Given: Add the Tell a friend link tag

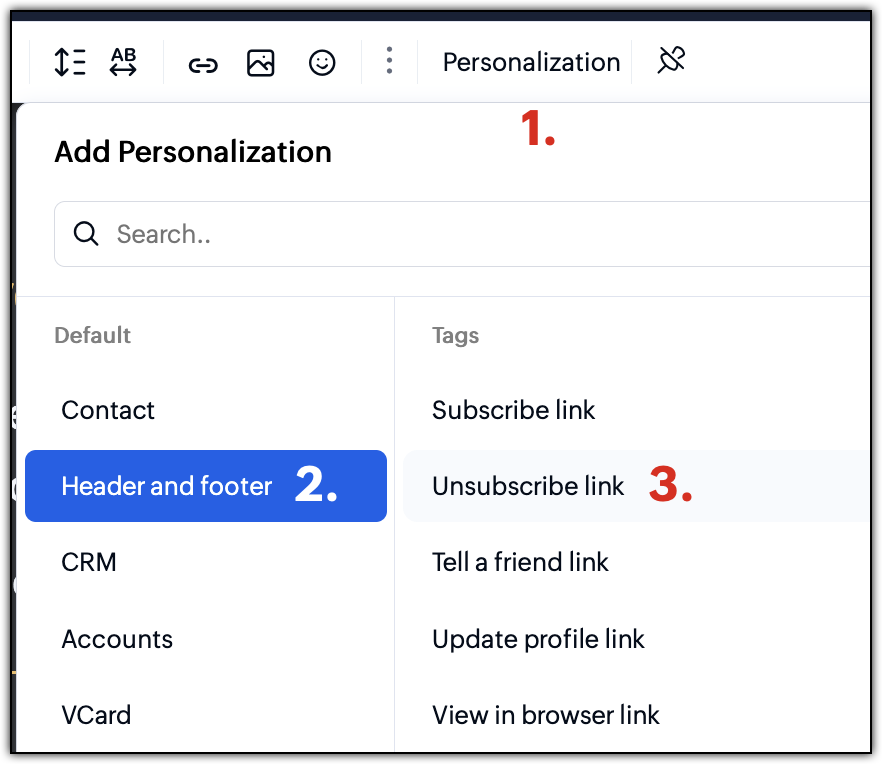Looking at the screenshot, I should (637, 562).
